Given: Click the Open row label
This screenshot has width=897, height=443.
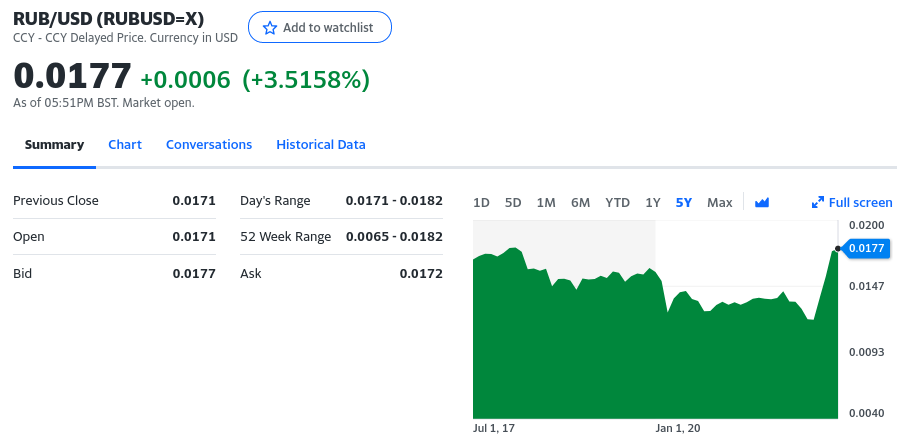Looking at the screenshot, I should [x=29, y=237].
